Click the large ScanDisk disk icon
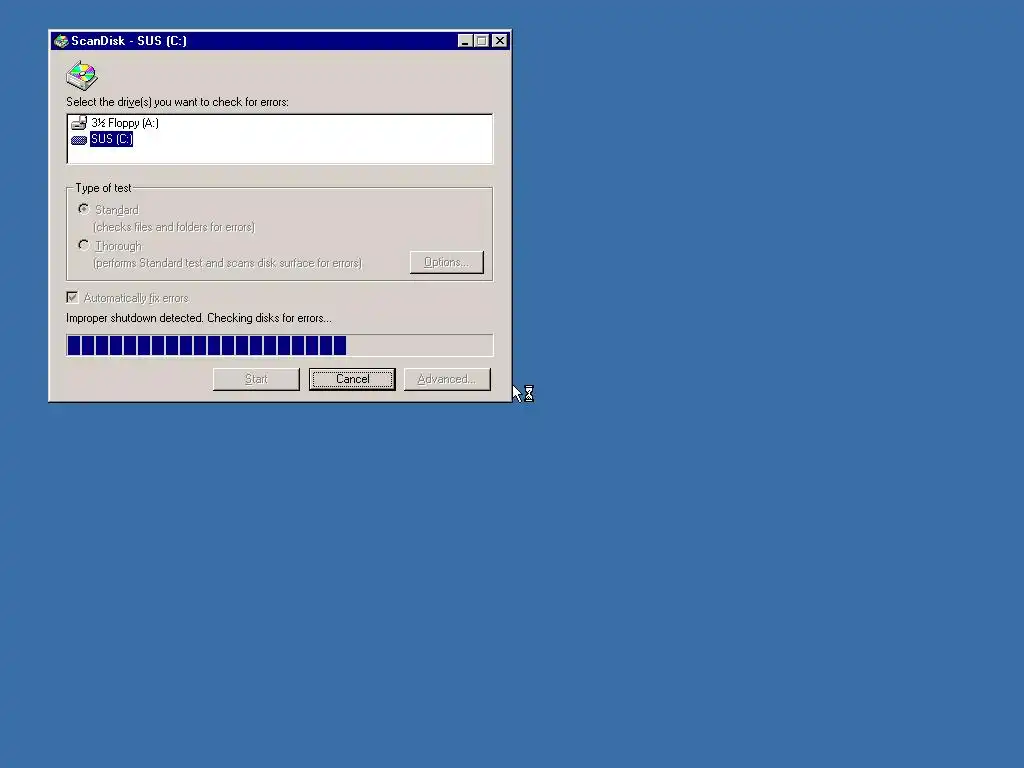This screenshot has width=1024, height=768. (x=82, y=74)
